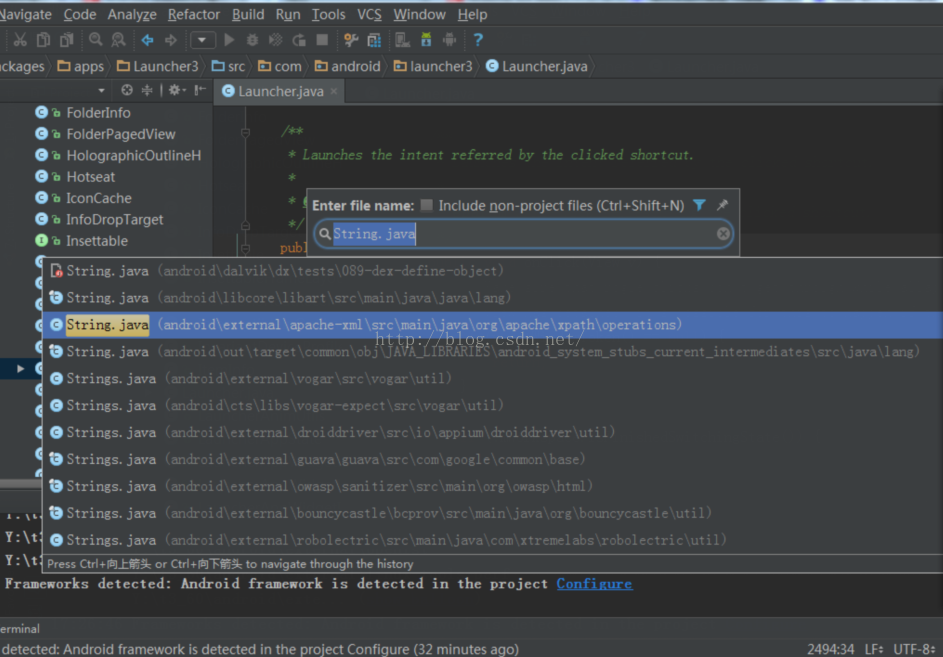Open the file type filter funnel
This screenshot has height=657, width=943.
[x=699, y=205]
